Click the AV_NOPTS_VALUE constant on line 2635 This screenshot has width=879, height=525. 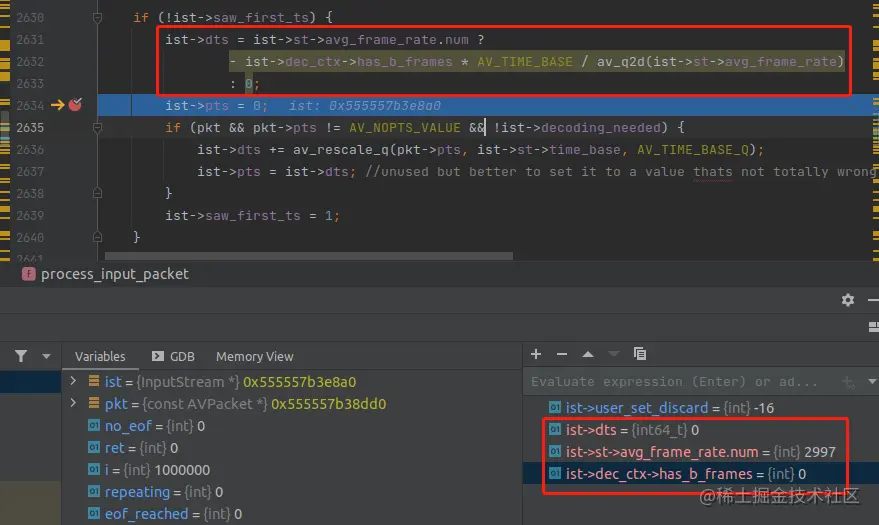[x=405, y=128]
